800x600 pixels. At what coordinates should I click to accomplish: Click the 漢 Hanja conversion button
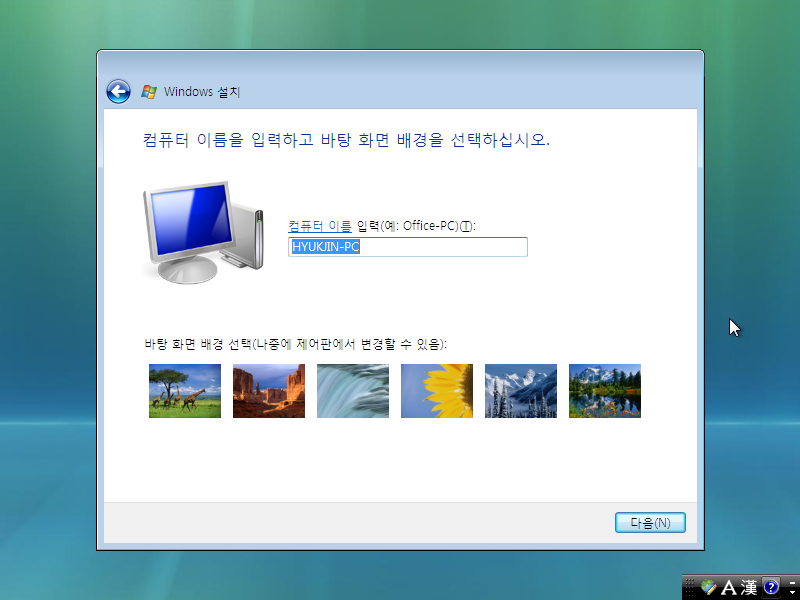(748, 587)
